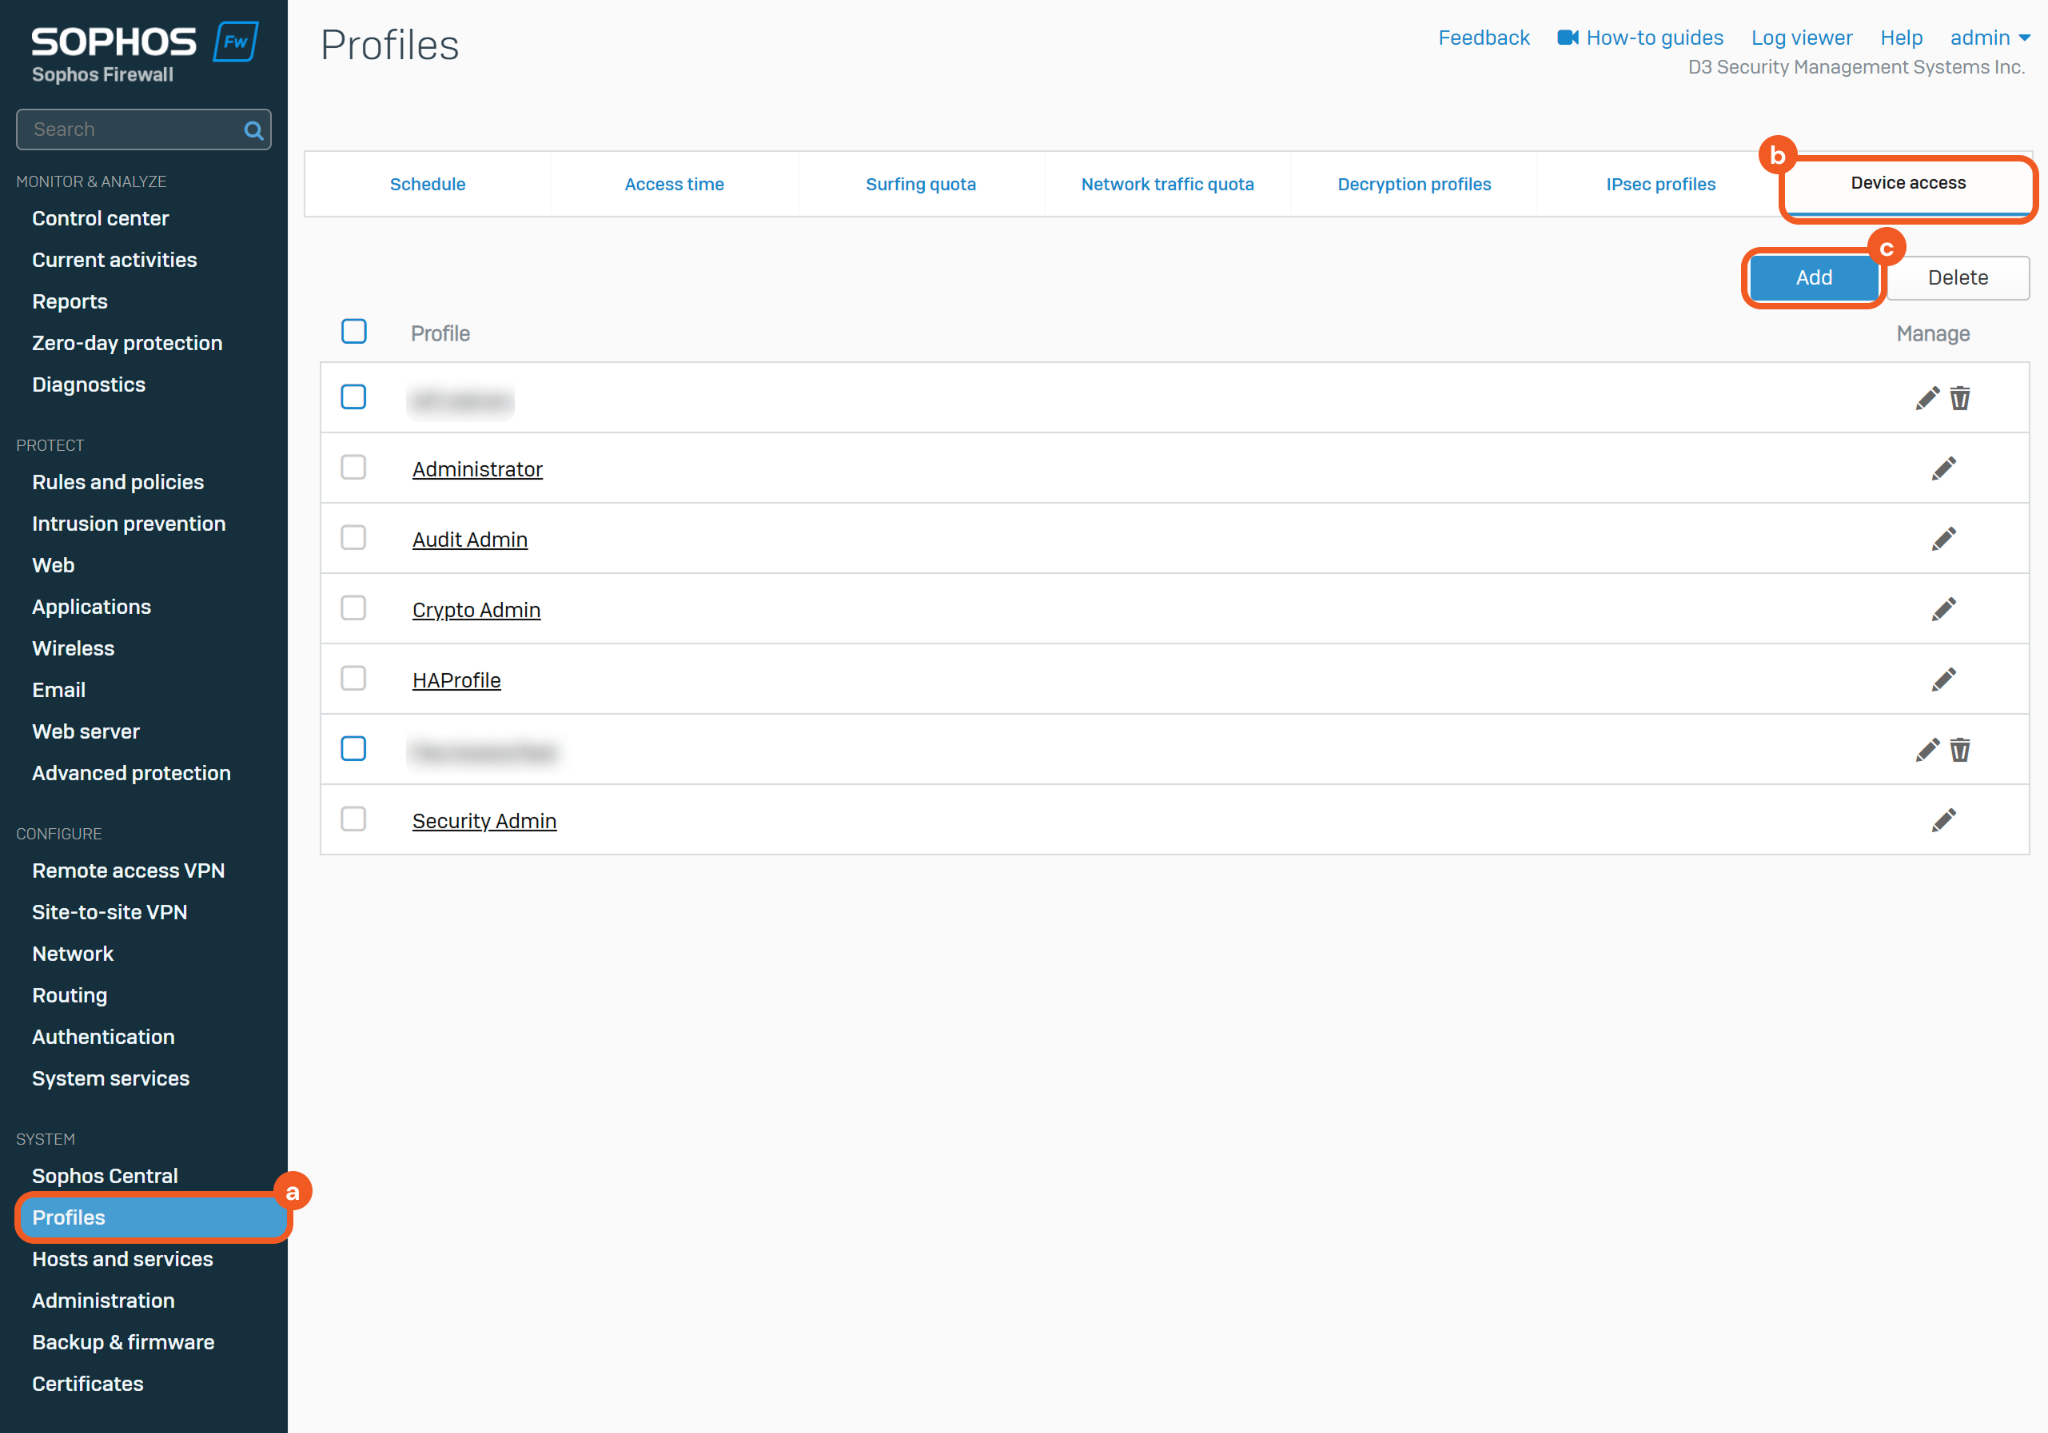Click the Add button

(x=1813, y=278)
